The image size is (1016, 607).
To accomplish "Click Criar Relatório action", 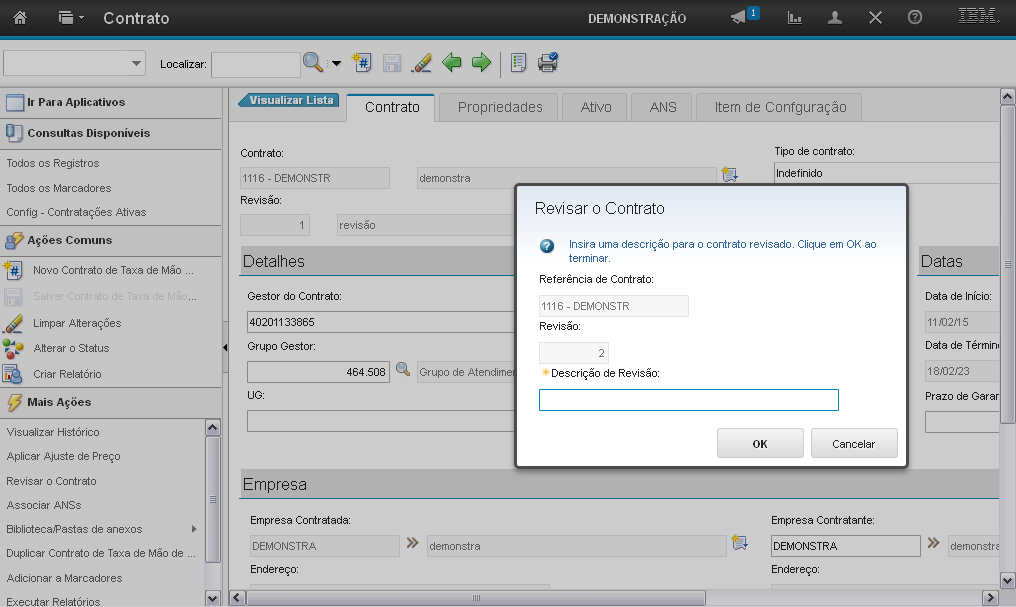I will coord(67,374).
